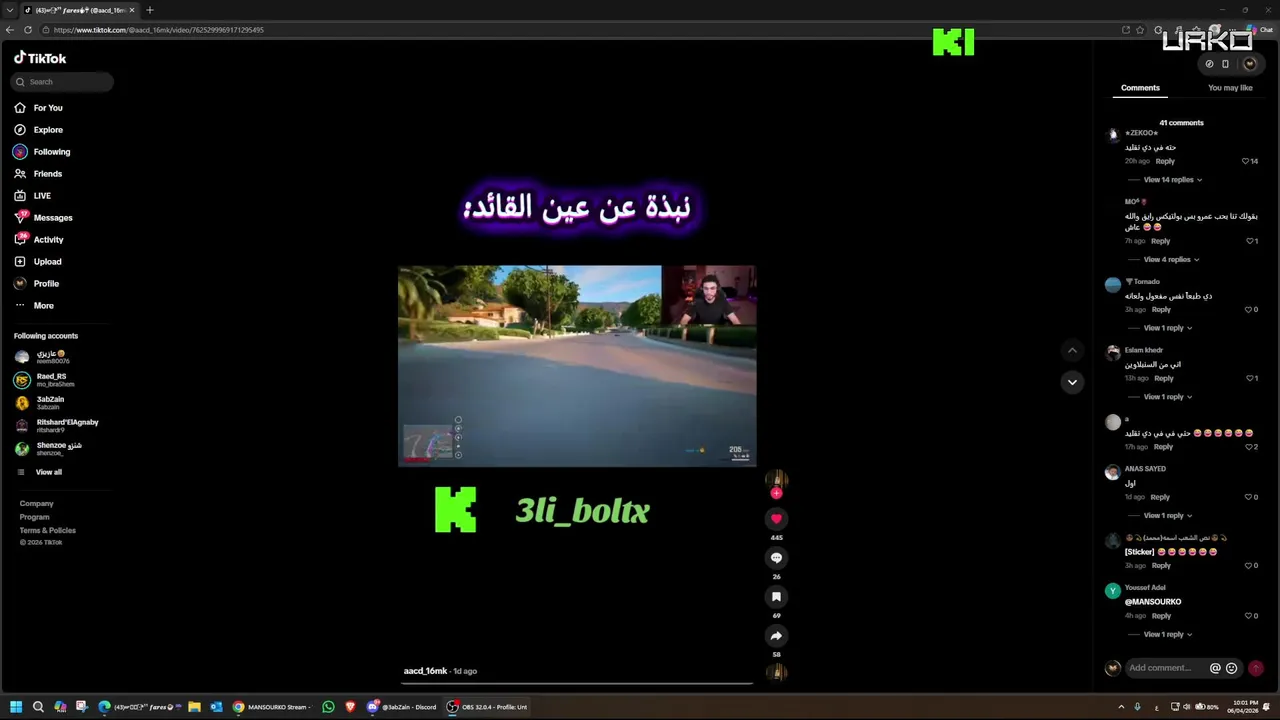Share the video with arrow icon

pos(776,636)
